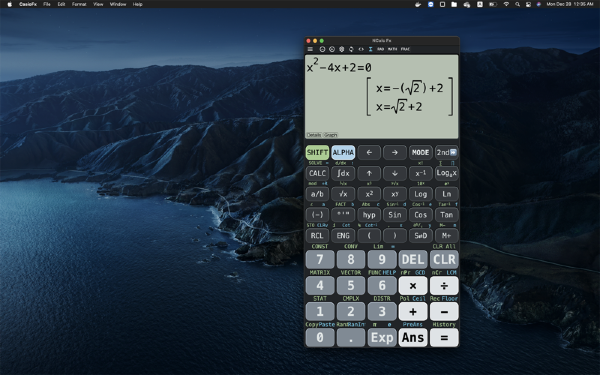Toggle the 2nd function key

pos(447,152)
